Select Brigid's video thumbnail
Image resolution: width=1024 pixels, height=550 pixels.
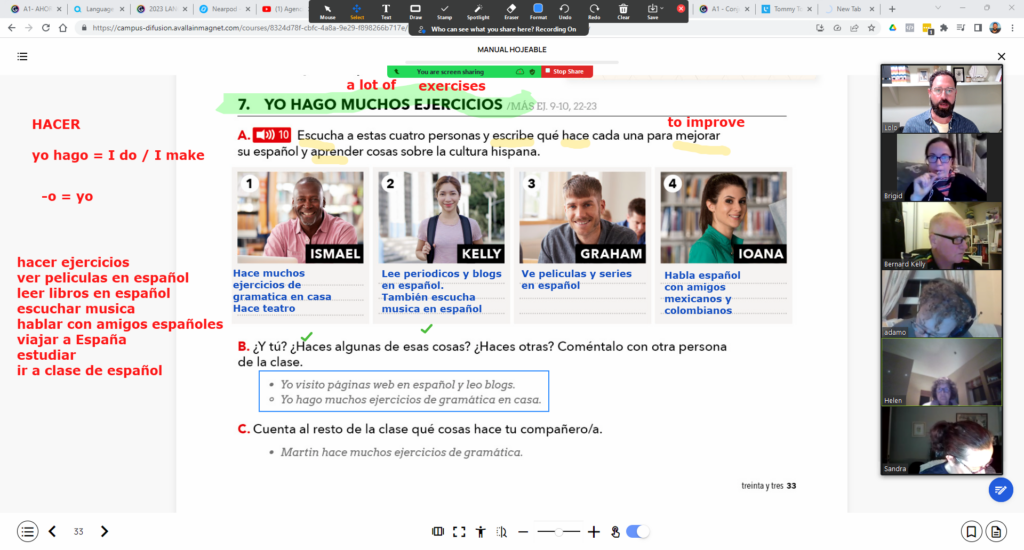(941, 167)
